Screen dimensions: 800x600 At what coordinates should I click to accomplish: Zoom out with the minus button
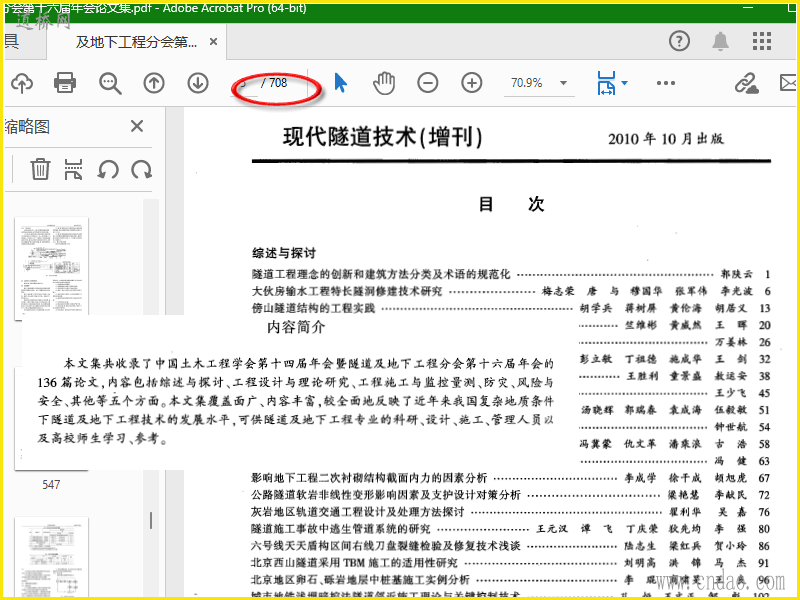428,83
